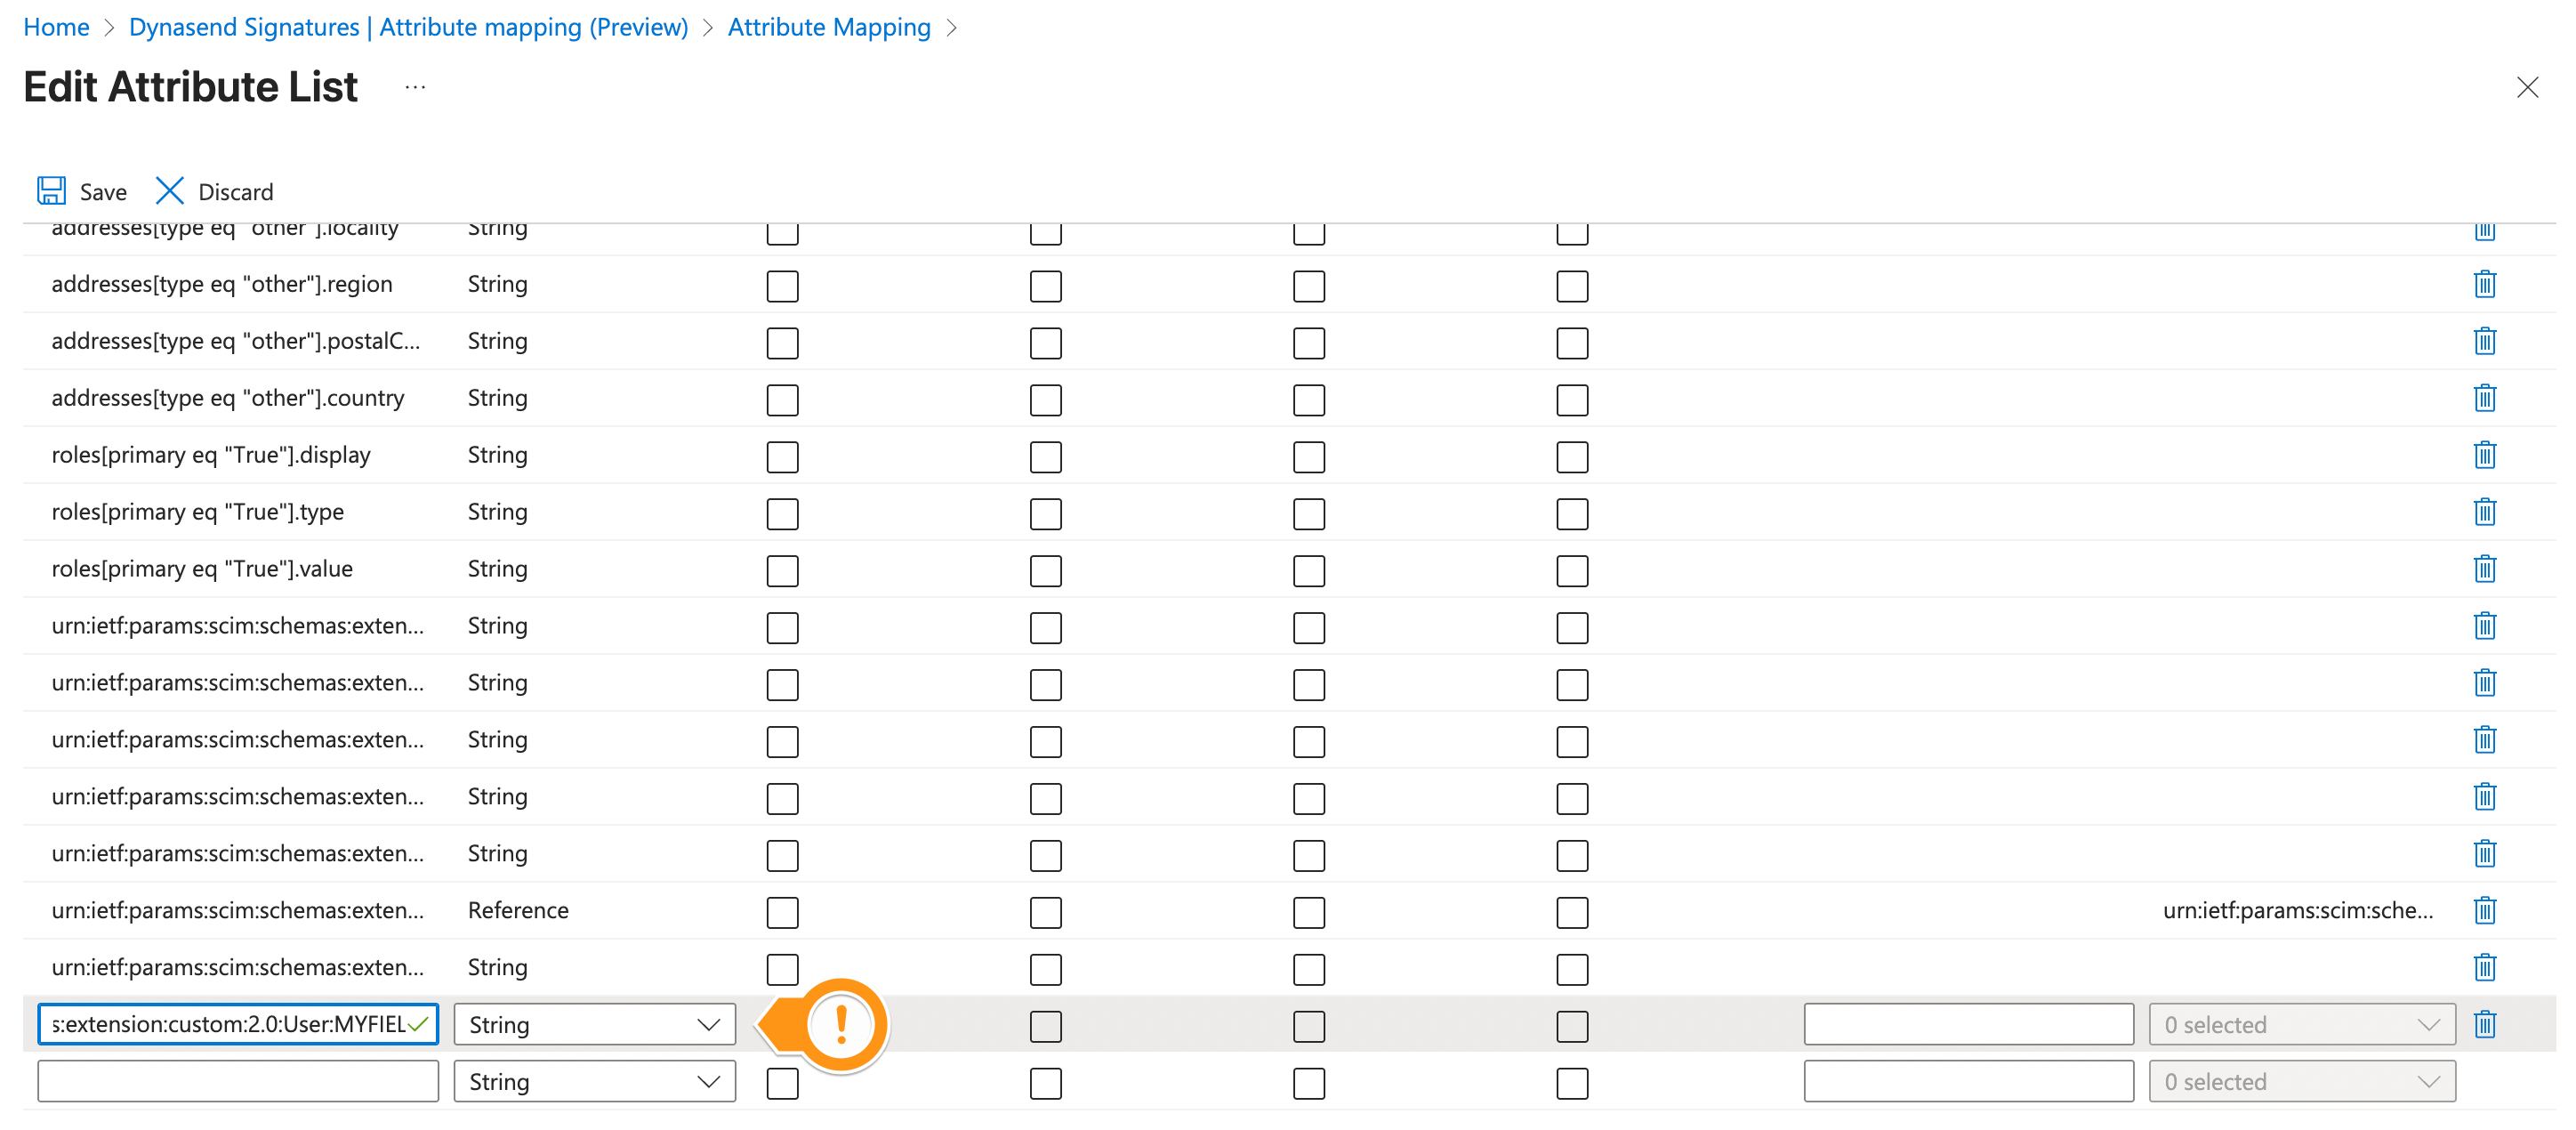Click the Dynasend Signatures breadcrumb link
This screenshot has height=1130, width=2576.
point(408,27)
